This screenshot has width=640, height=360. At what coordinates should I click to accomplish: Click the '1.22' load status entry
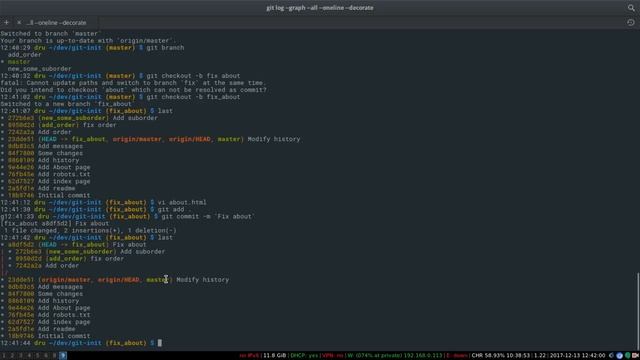click(x=540, y=356)
